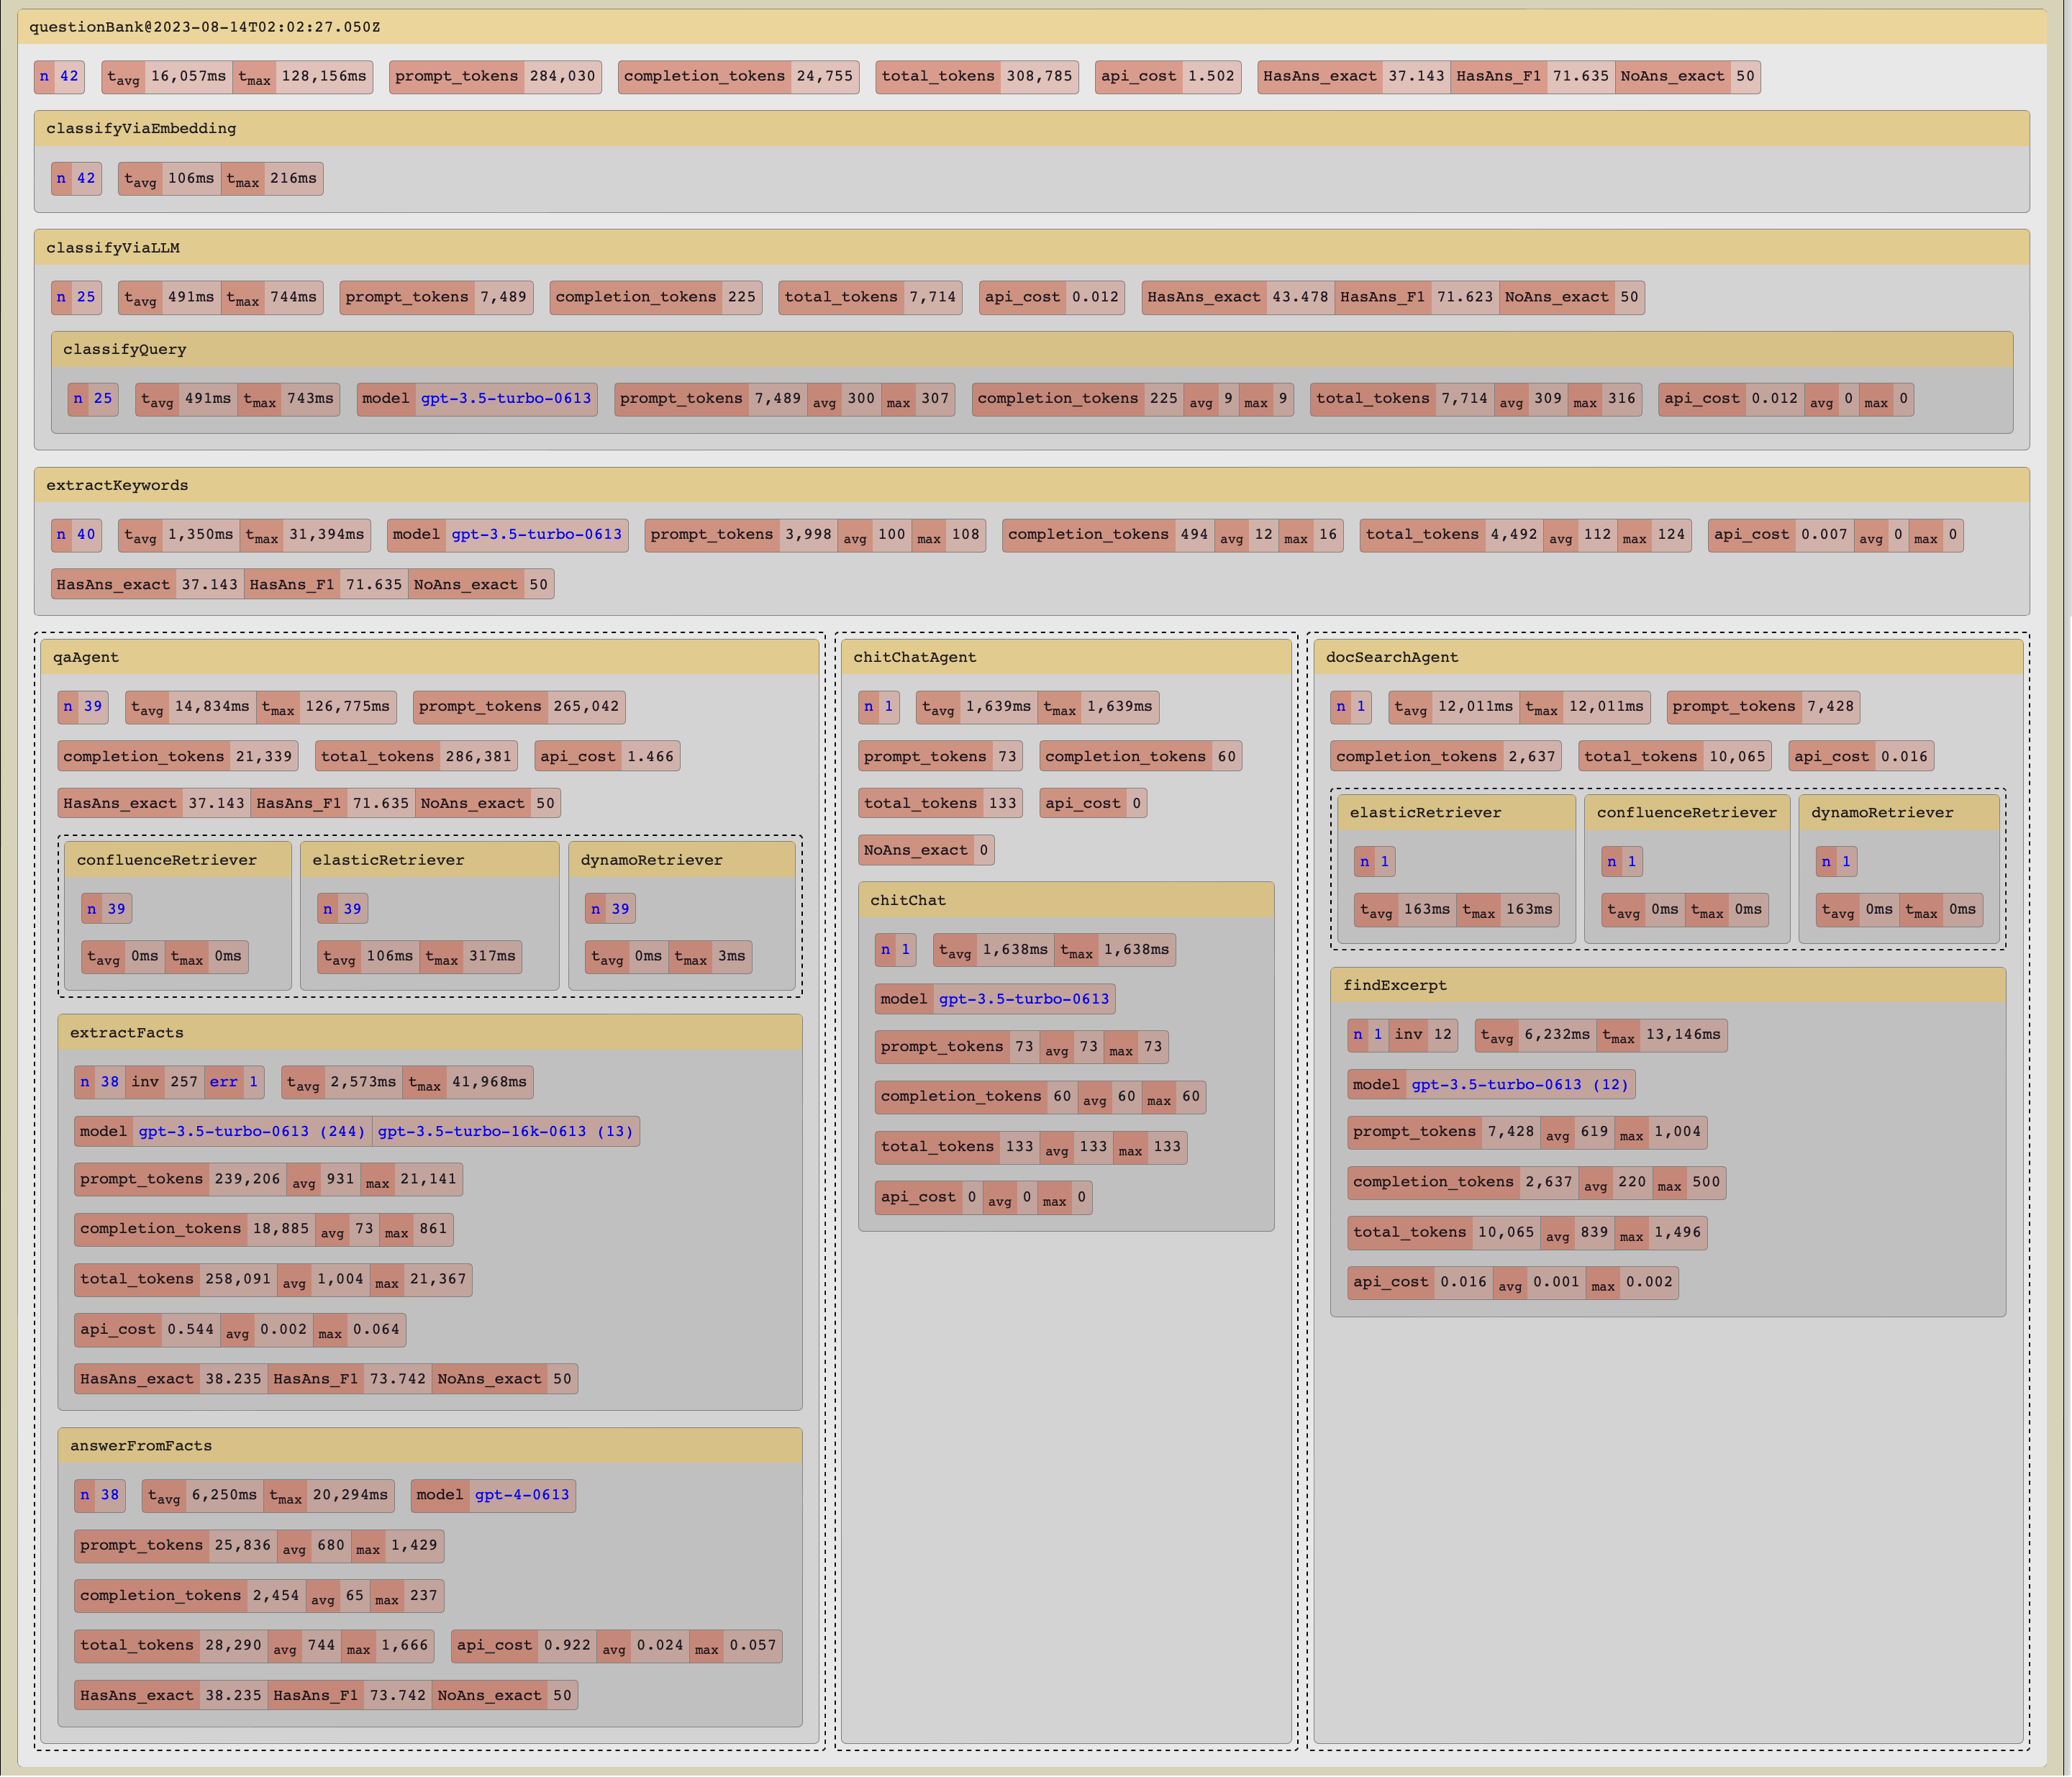Collapse the questionBank root header
2072x1777 pixels.
point(204,27)
